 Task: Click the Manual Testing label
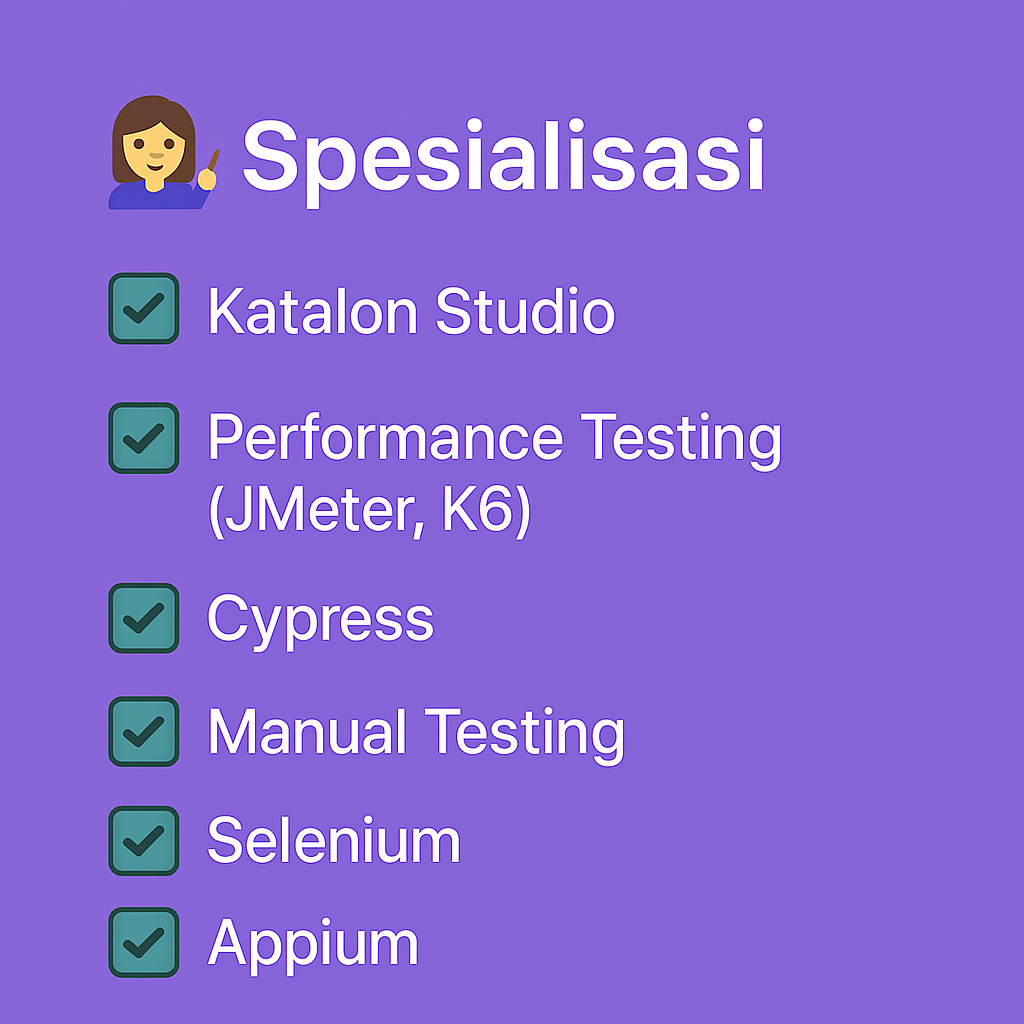click(x=416, y=733)
